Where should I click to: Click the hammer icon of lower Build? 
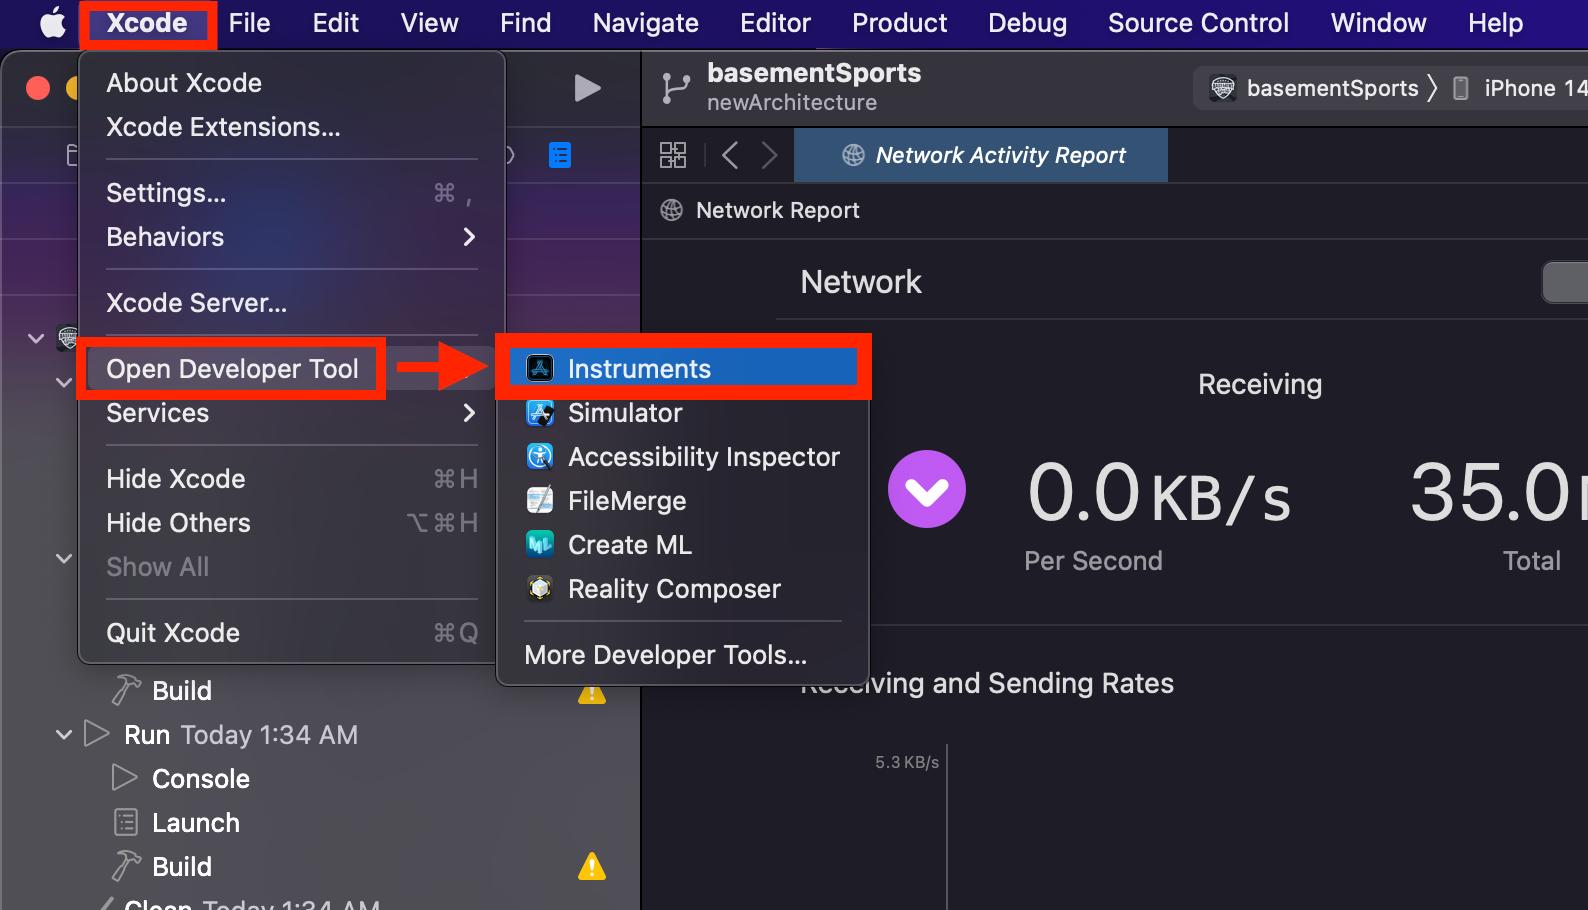126,866
